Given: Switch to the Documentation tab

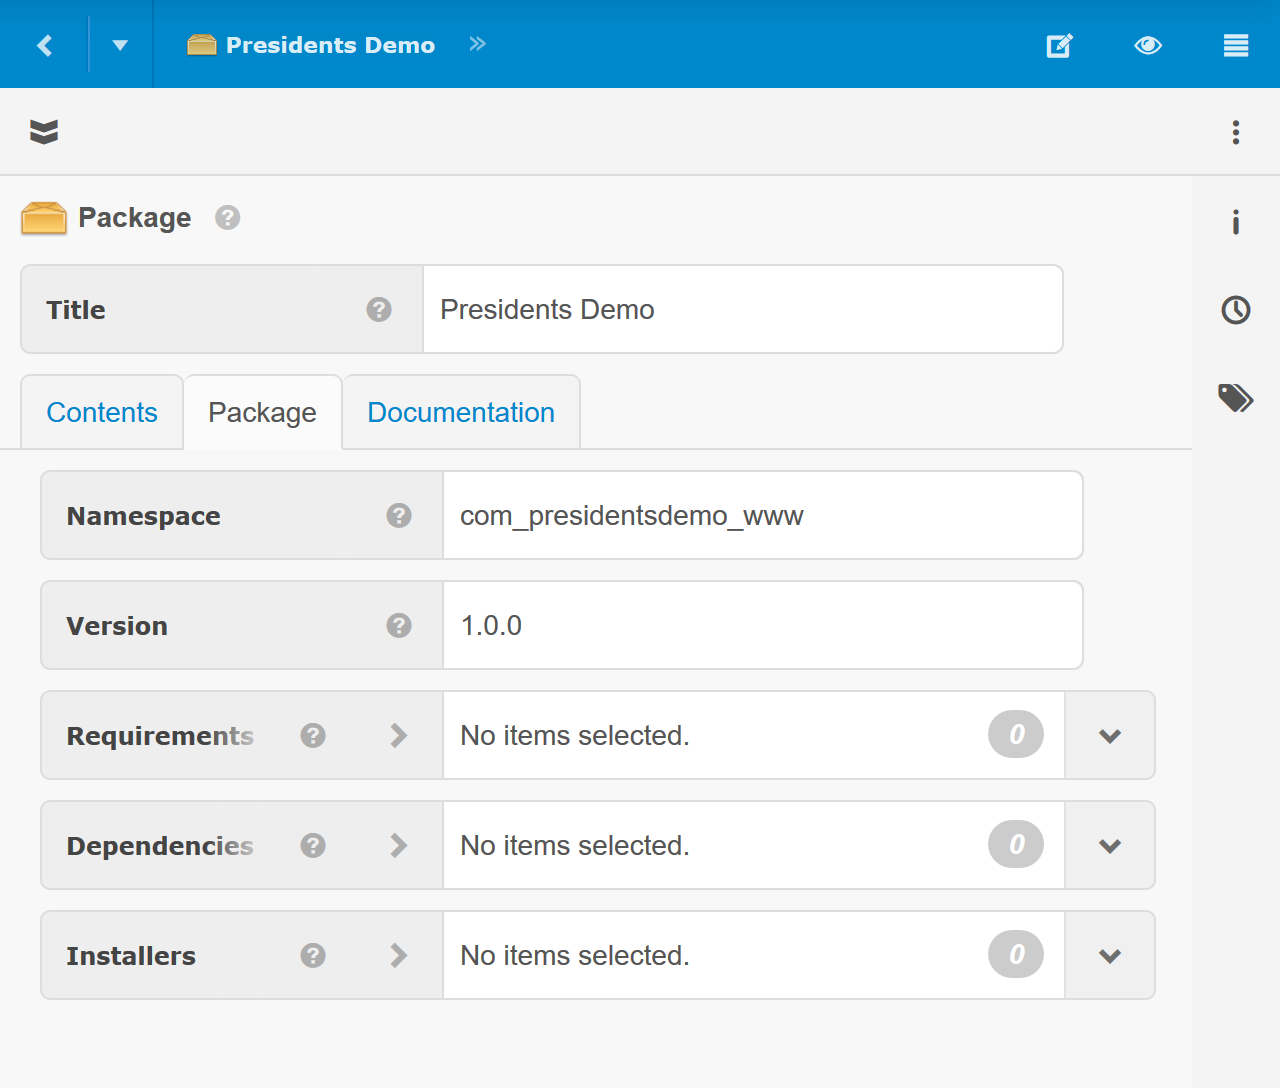Looking at the screenshot, I should [461, 412].
